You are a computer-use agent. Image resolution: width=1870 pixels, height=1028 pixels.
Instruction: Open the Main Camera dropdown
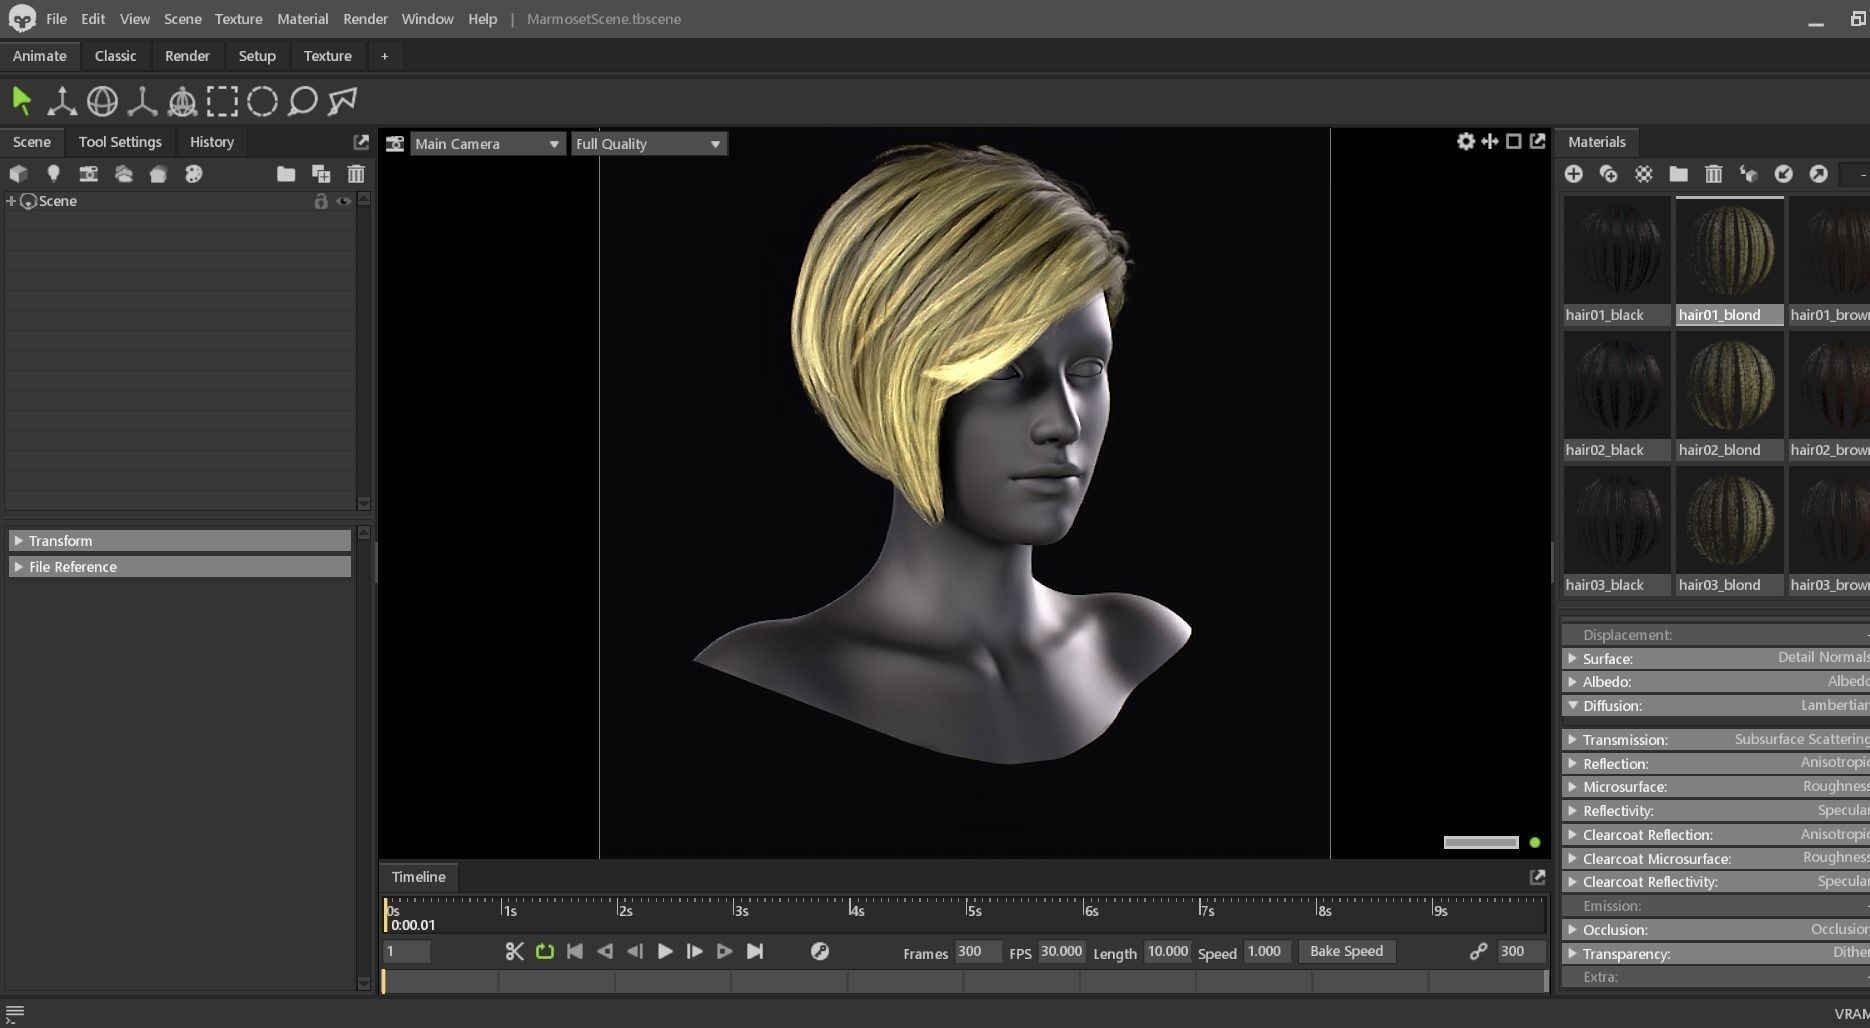click(x=486, y=144)
